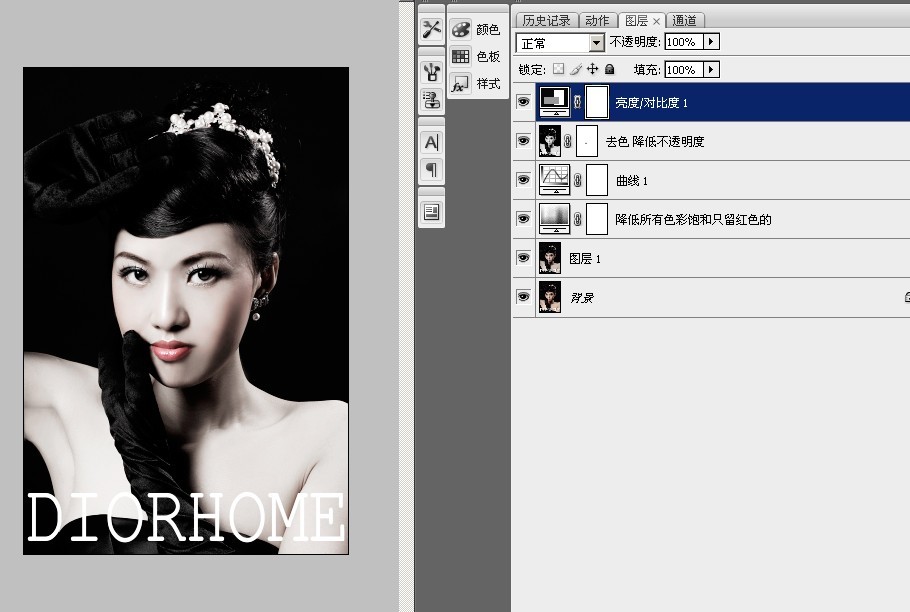The image size is (910, 612).
Task: Open the 色板 swatches panel
Action: tap(476, 56)
